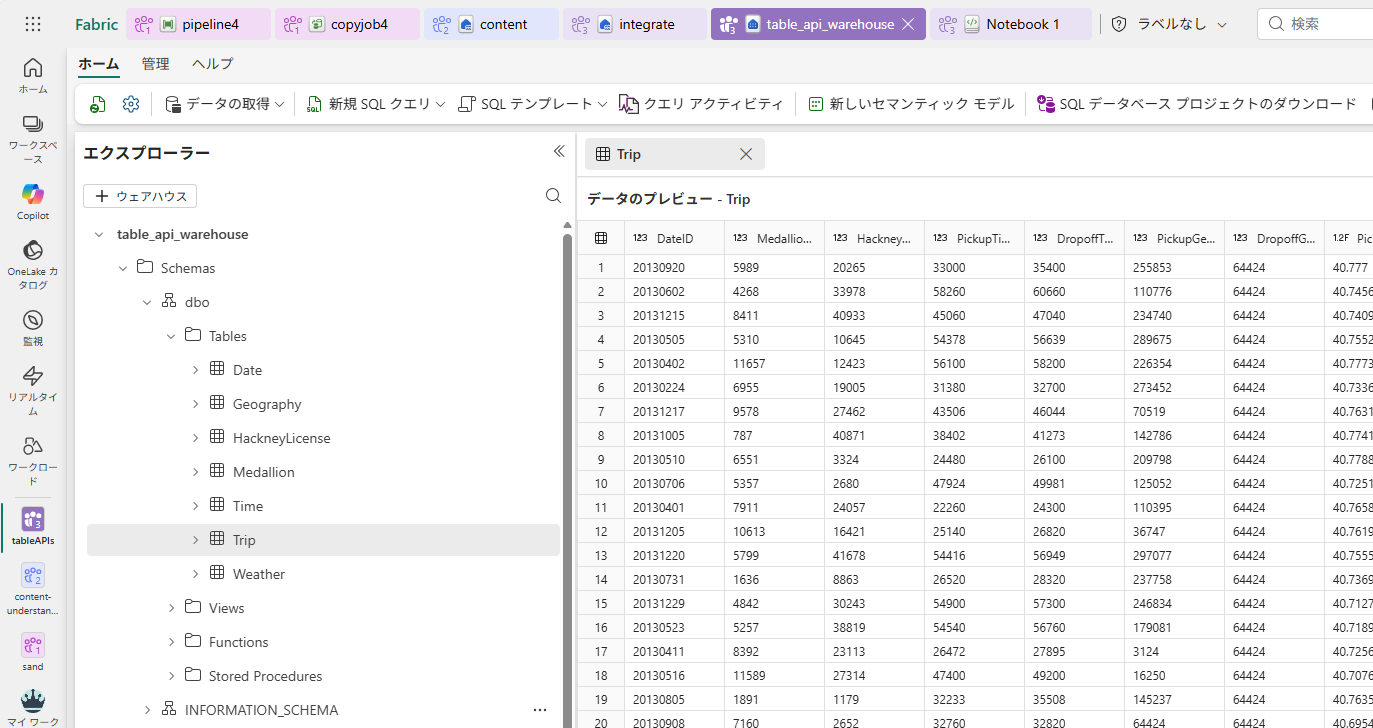Switch to Home (ホーム) ribbon tab
This screenshot has height=728, width=1373.
(x=99, y=64)
